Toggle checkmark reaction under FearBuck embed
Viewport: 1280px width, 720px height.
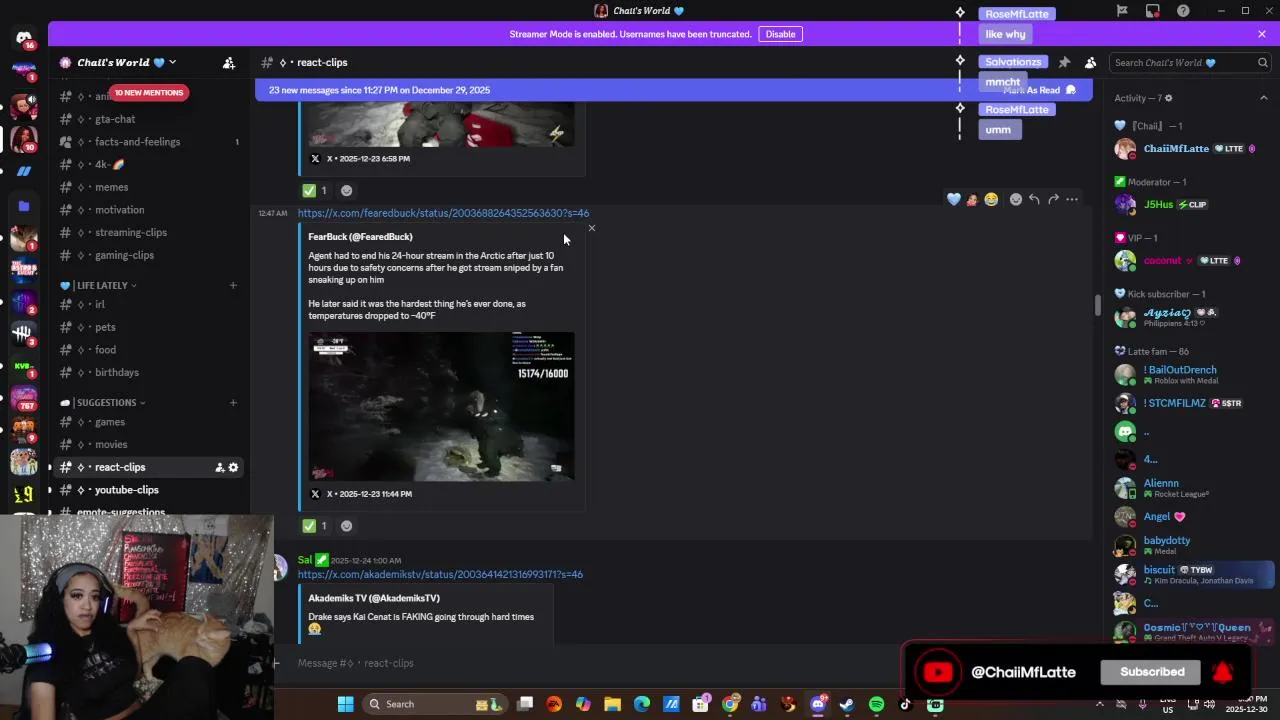click(316, 526)
